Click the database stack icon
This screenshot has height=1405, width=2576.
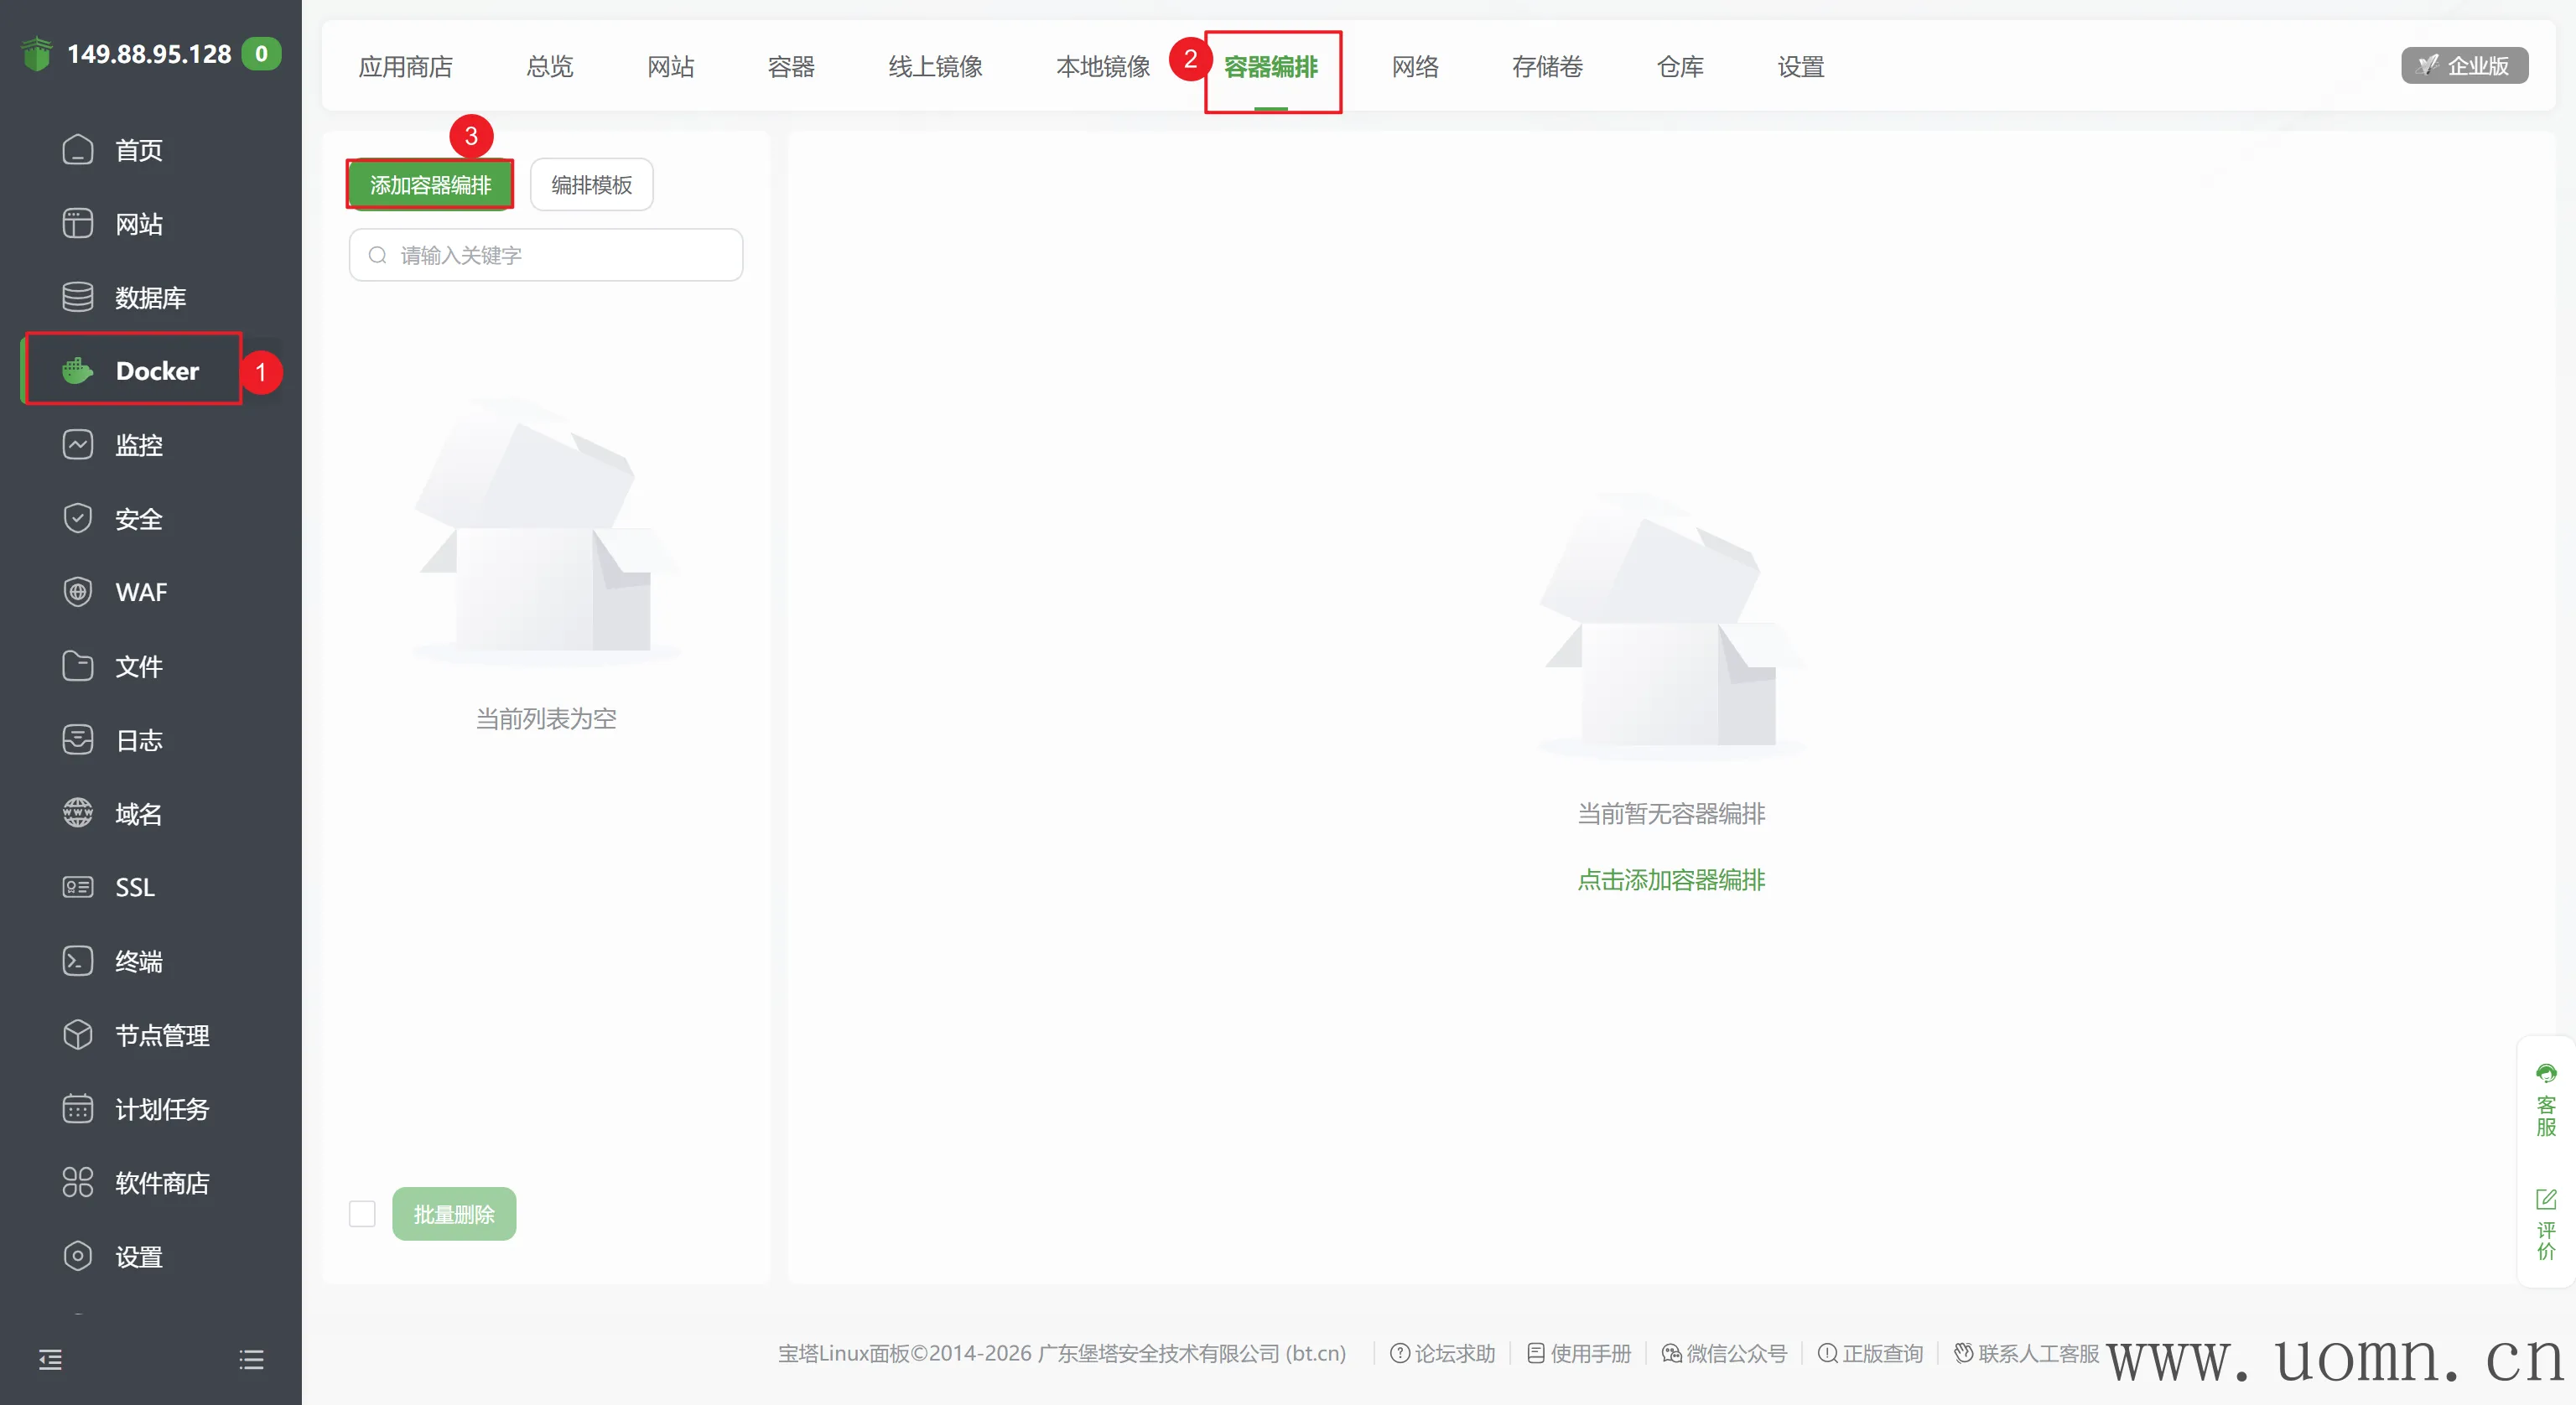pos(77,297)
